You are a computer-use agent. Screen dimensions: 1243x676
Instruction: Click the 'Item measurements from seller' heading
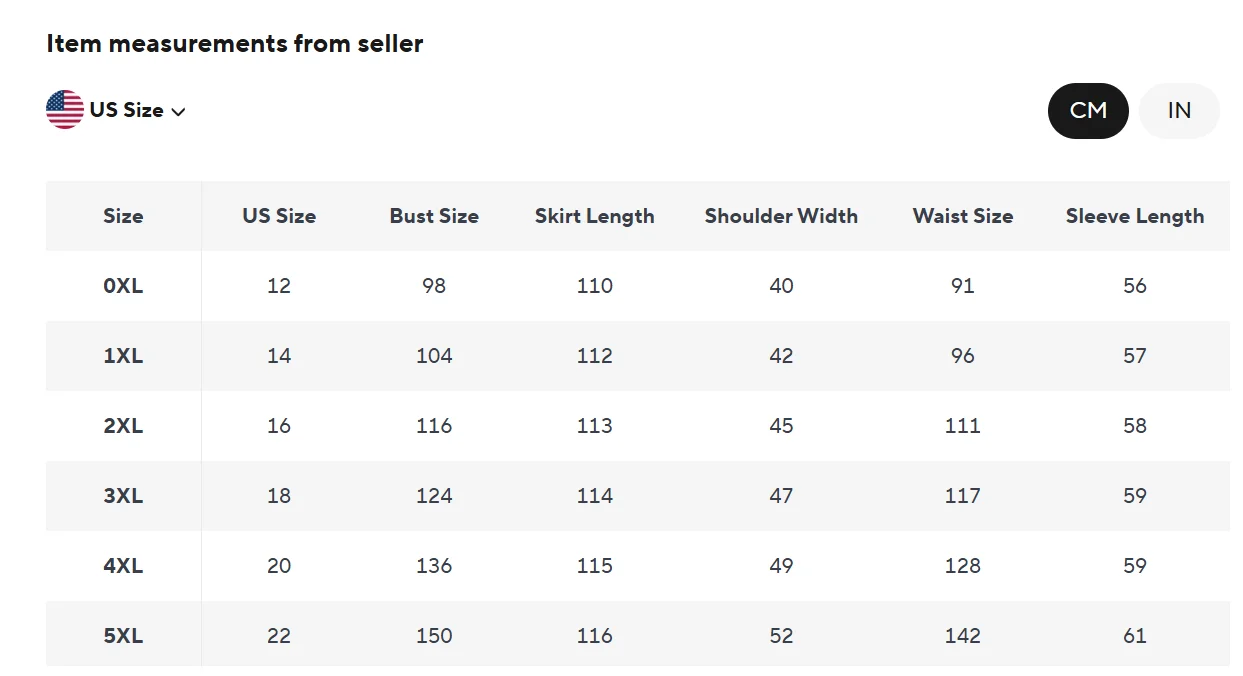235,44
